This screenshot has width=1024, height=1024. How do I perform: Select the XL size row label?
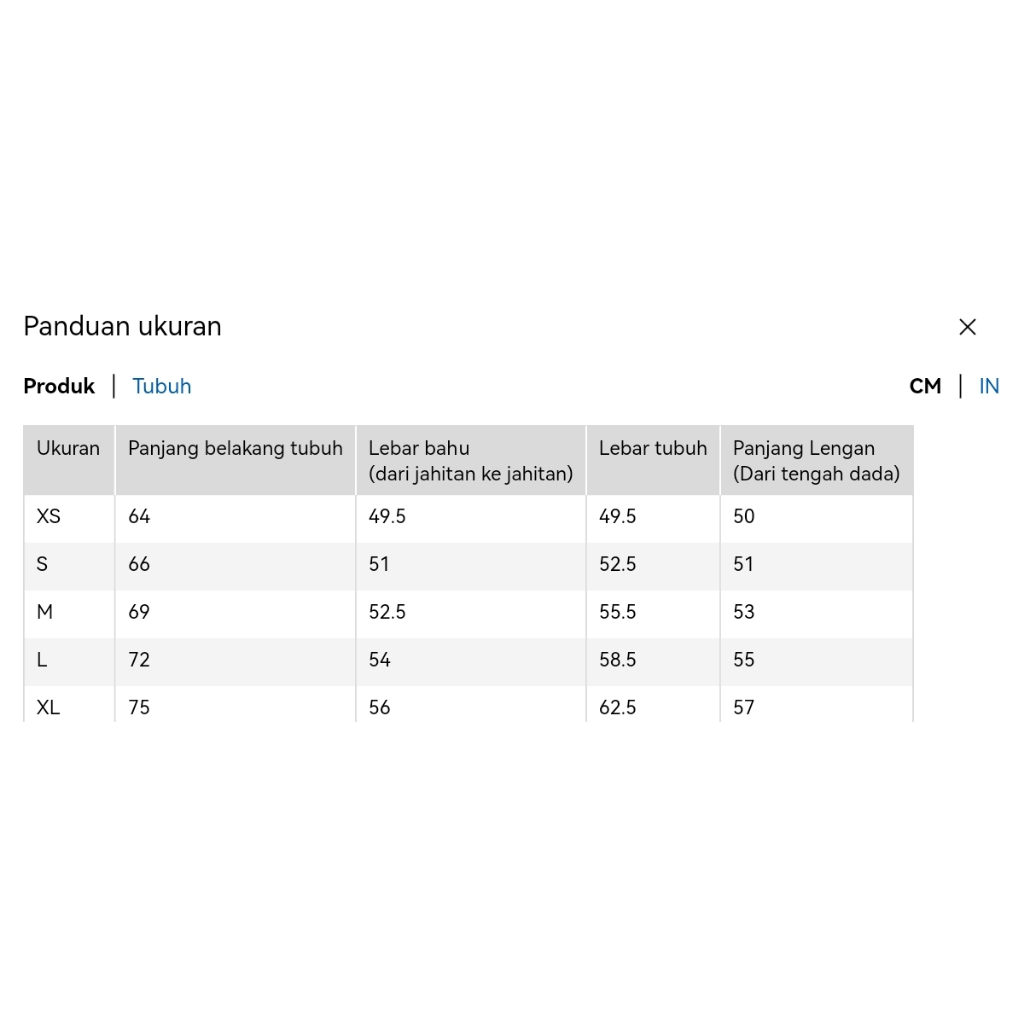coord(48,707)
